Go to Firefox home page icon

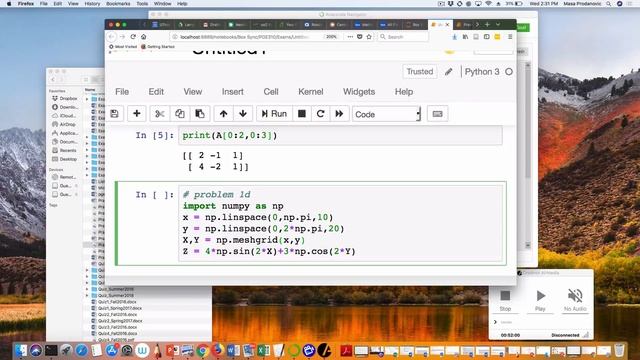click(x=144, y=37)
